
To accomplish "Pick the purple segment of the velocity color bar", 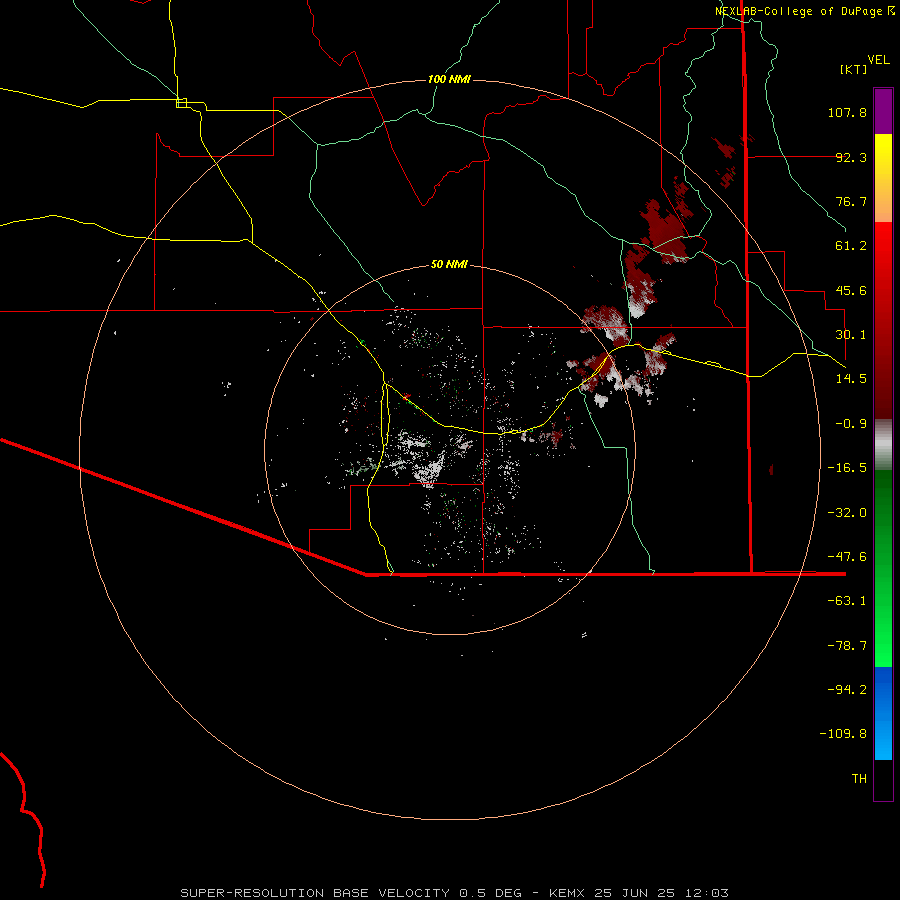I will pyautogui.click(x=883, y=111).
